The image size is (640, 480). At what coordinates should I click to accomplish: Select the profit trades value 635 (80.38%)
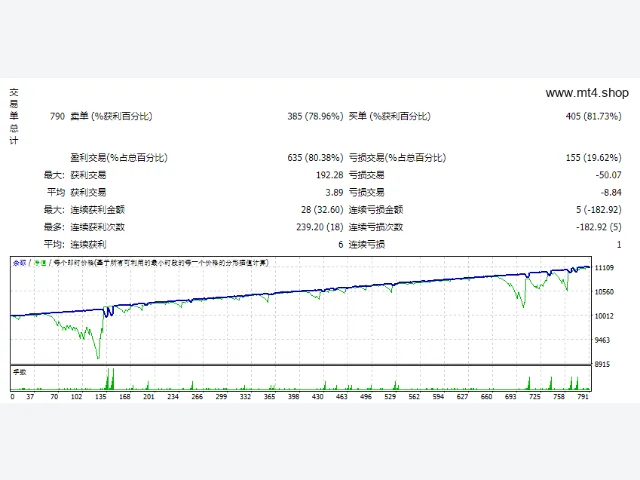coord(315,158)
